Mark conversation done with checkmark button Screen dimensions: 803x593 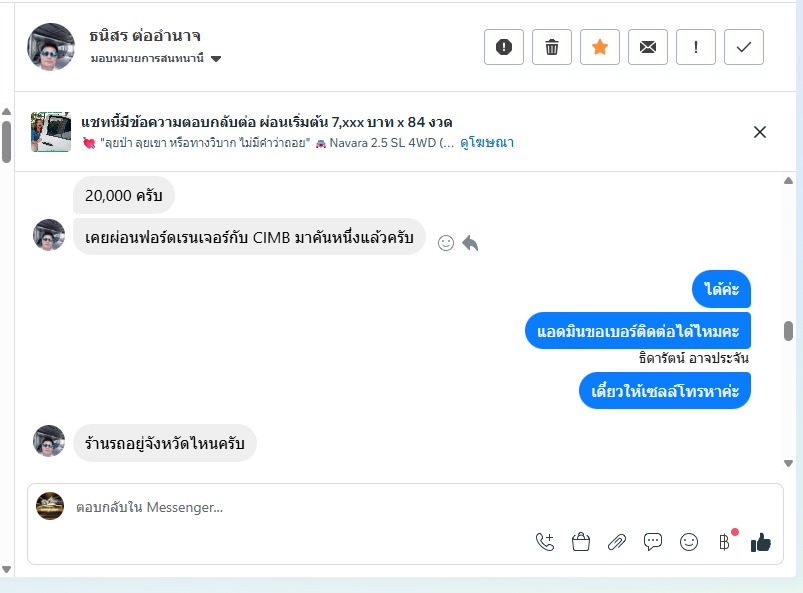[x=744, y=47]
